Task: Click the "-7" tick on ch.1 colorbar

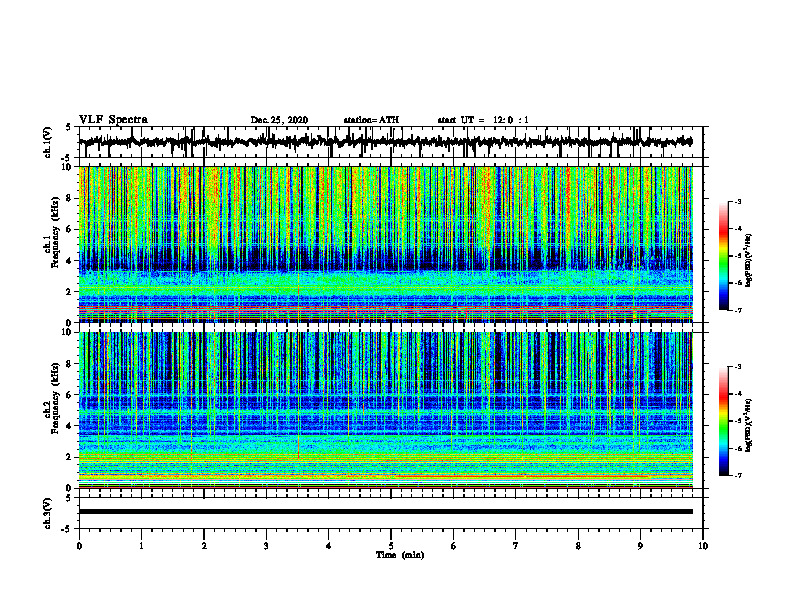Action: tap(738, 310)
